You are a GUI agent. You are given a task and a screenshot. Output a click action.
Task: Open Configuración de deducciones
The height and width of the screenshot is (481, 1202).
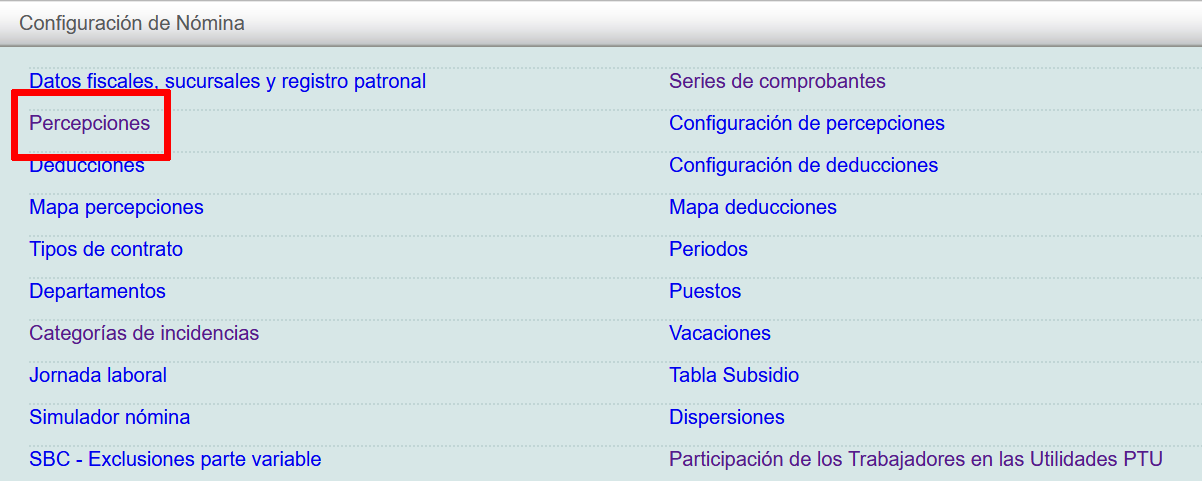click(x=803, y=165)
